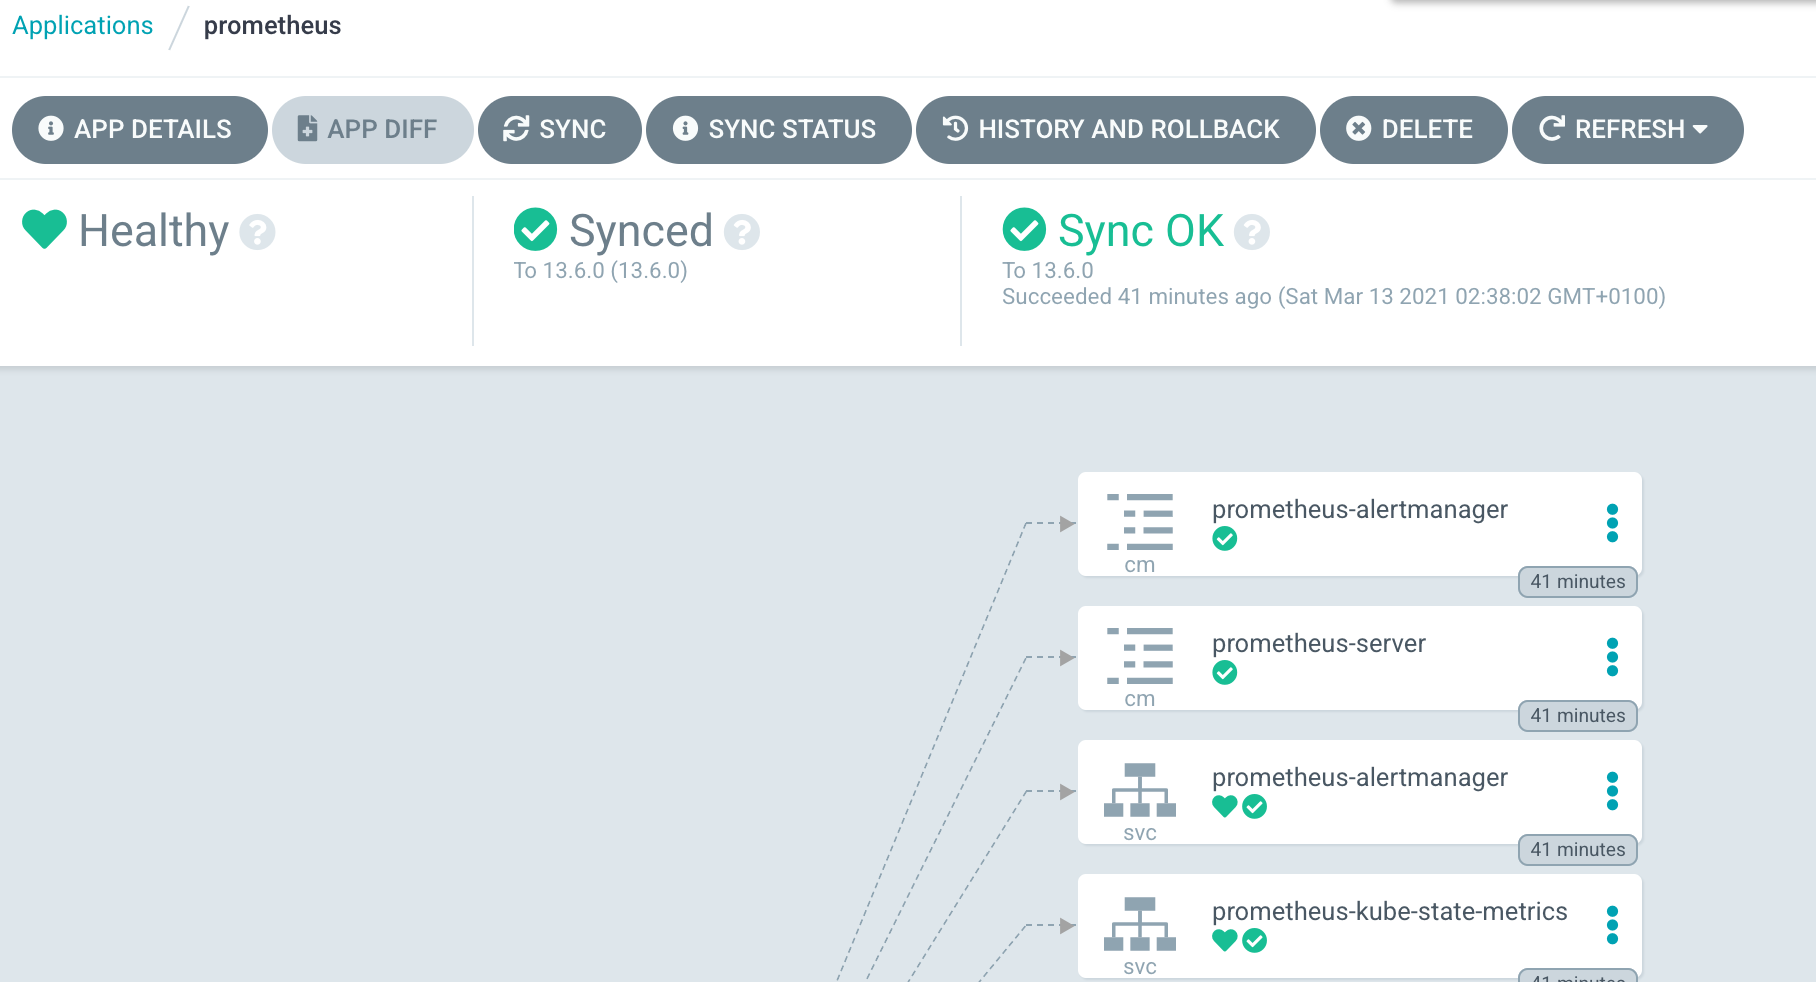Select the prometheus-kube-state-metrics node name
The width and height of the screenshot is (1816, 982).
1389,912
